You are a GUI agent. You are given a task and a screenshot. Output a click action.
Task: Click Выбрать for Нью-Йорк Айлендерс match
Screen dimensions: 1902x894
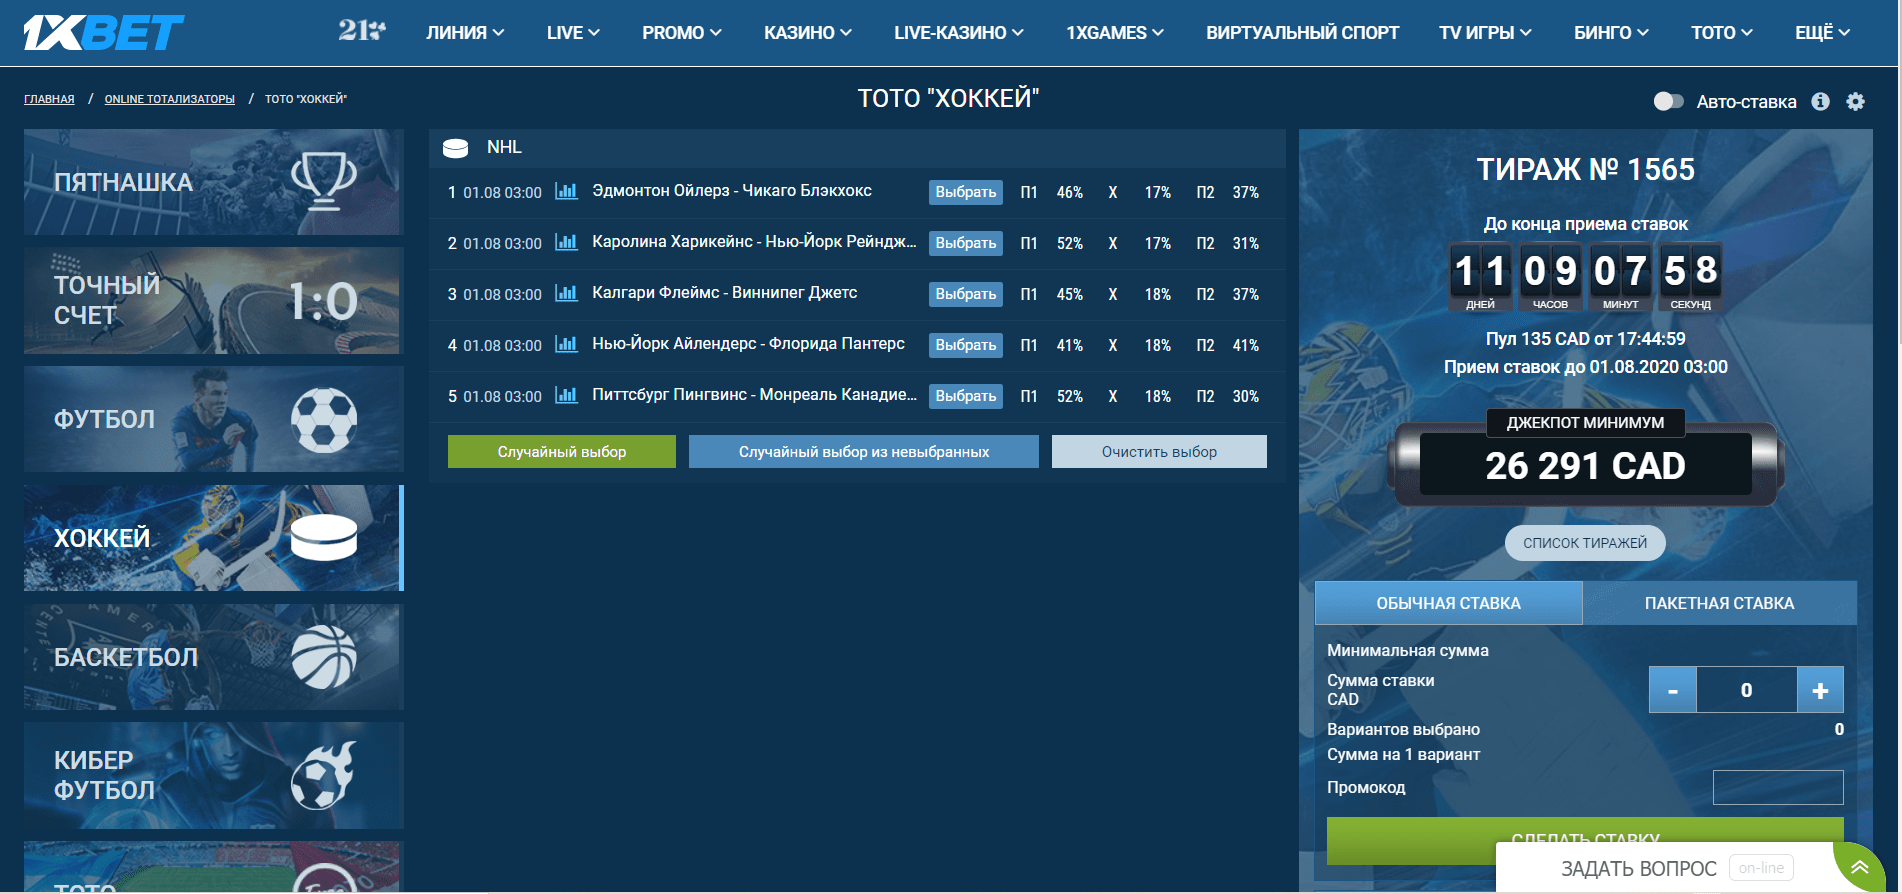coord(966,345)
